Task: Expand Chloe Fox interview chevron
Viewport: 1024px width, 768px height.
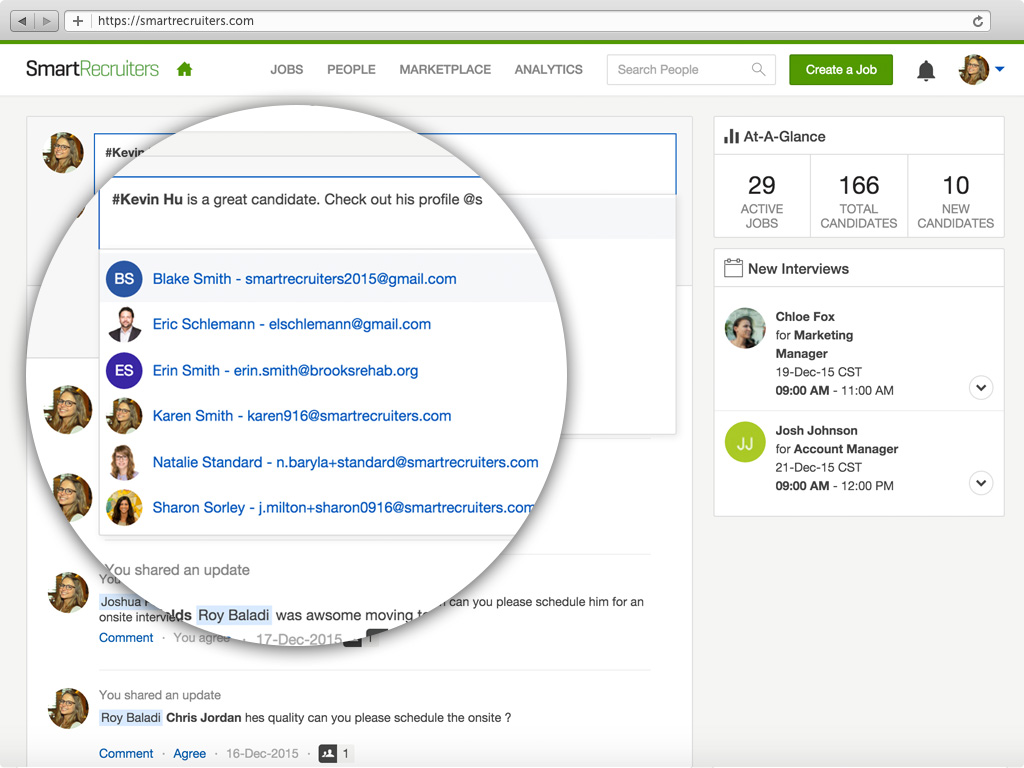Action: pos(981,388)
